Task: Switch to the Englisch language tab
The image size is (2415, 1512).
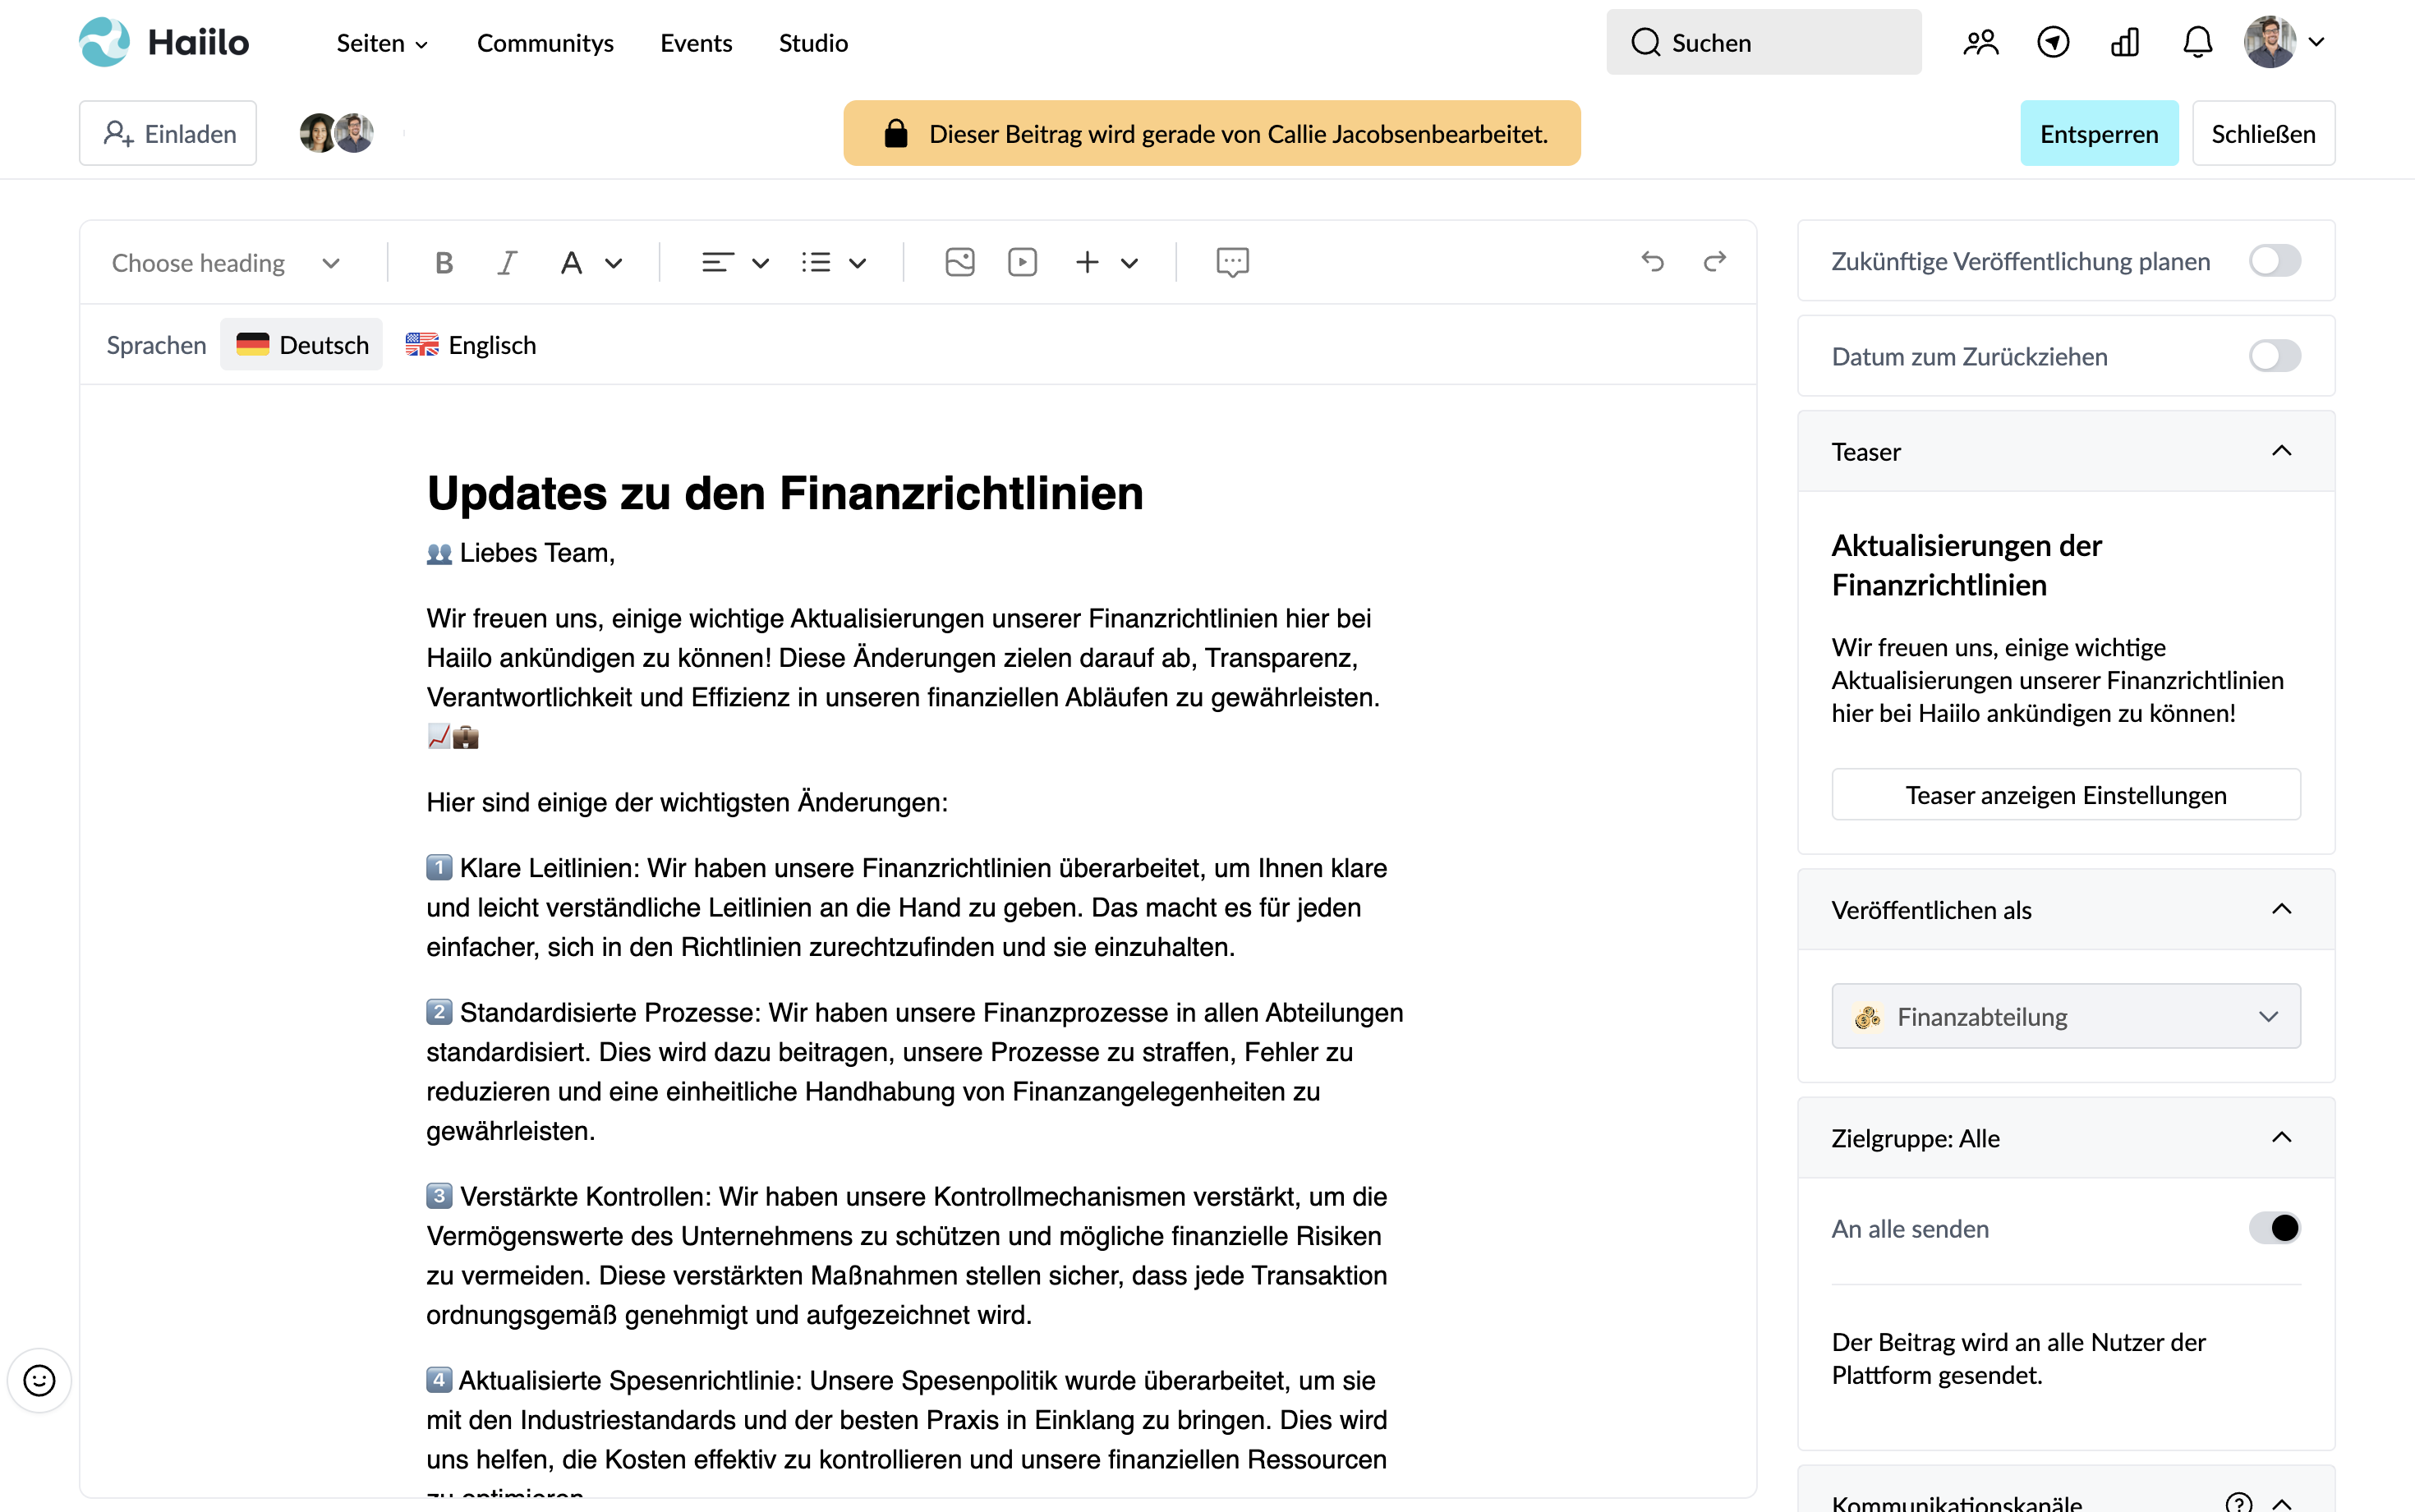Action: [471, 345]
